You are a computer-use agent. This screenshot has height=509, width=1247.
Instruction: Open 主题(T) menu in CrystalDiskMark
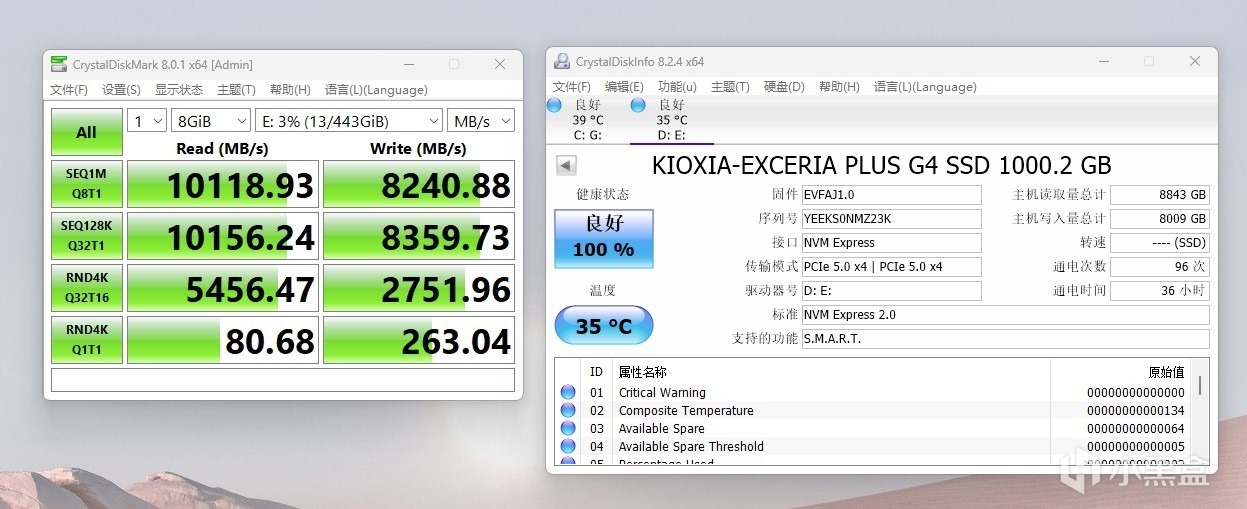[x=236, y=90]
